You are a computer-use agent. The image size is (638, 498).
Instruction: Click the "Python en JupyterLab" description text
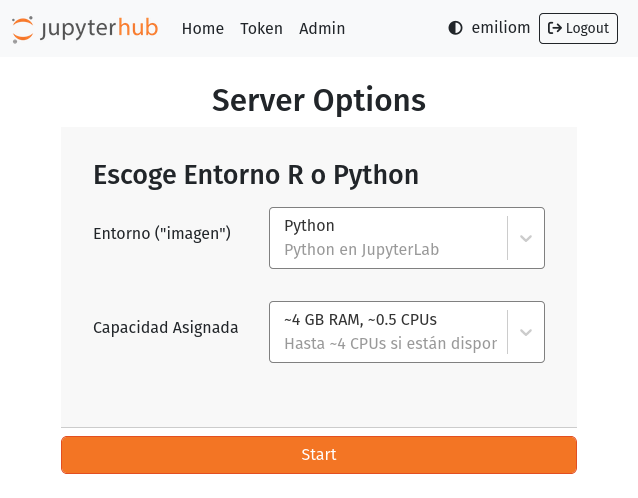362,250
